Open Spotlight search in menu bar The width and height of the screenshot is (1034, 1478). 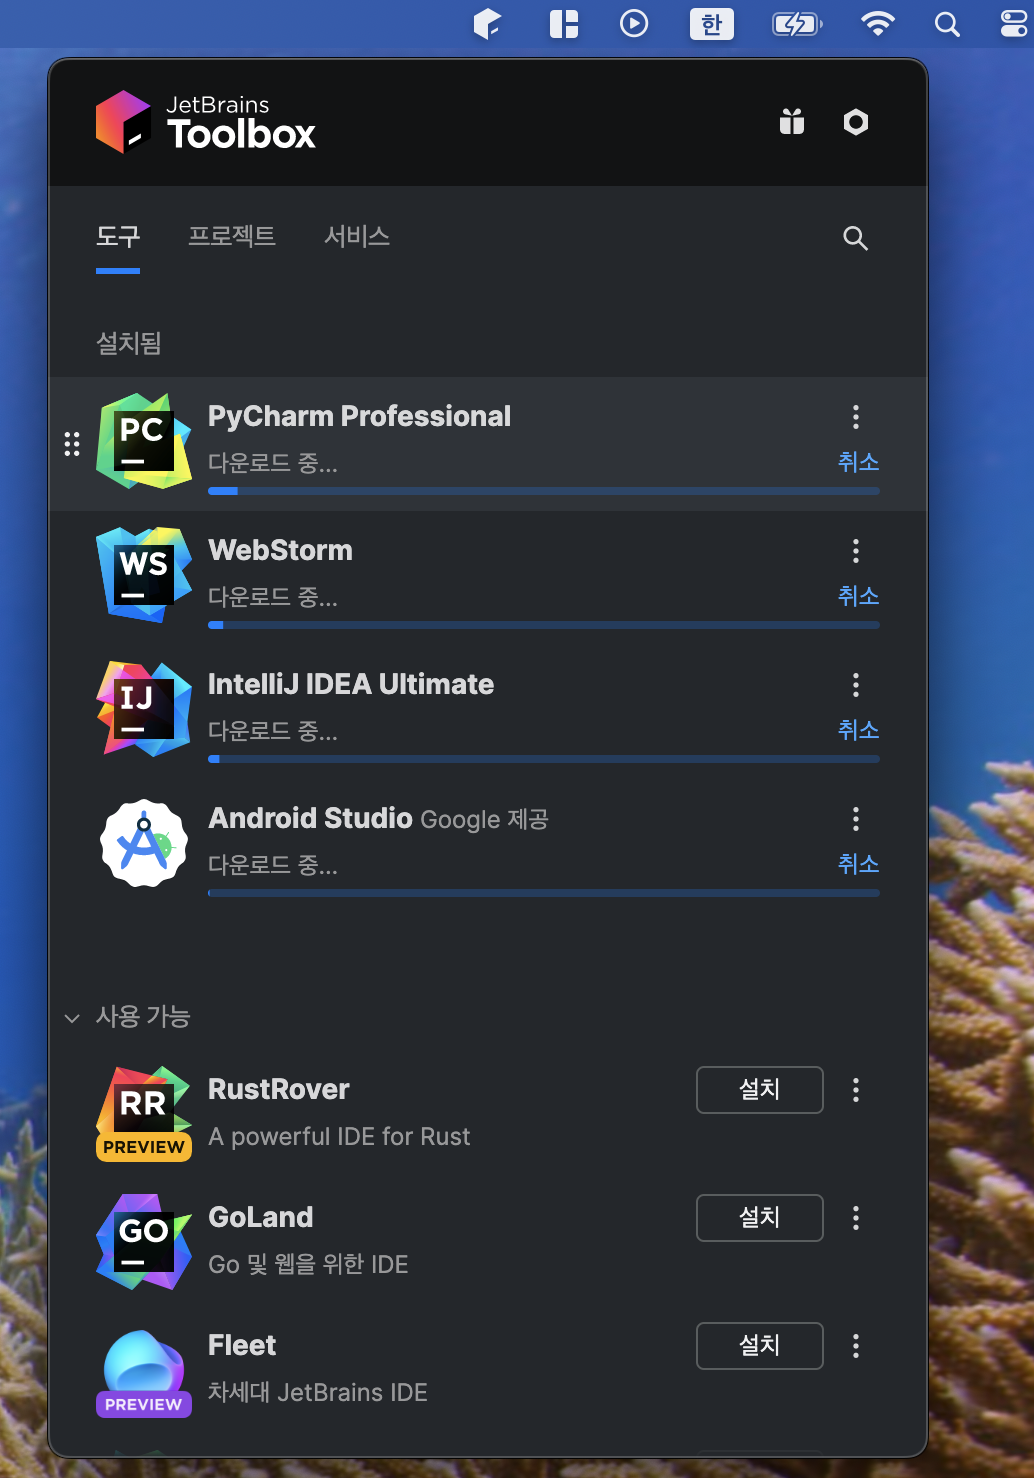tap(947, 23)
